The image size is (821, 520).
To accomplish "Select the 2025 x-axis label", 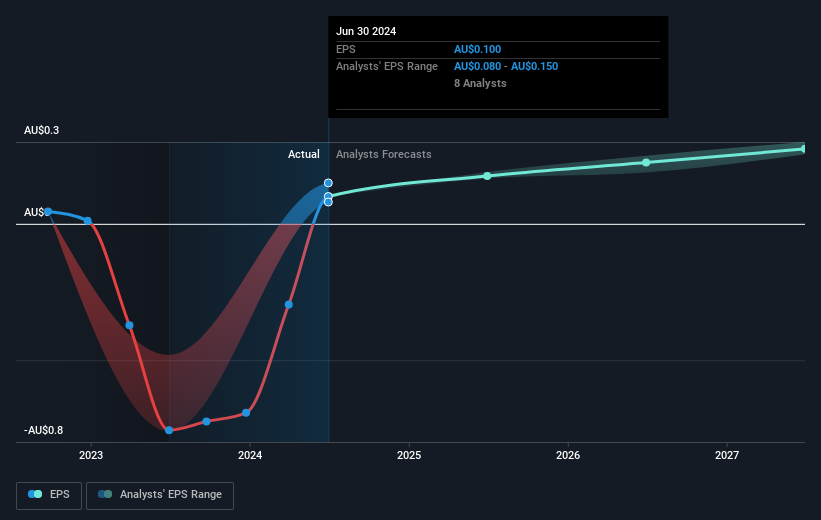I will (409, 456).
